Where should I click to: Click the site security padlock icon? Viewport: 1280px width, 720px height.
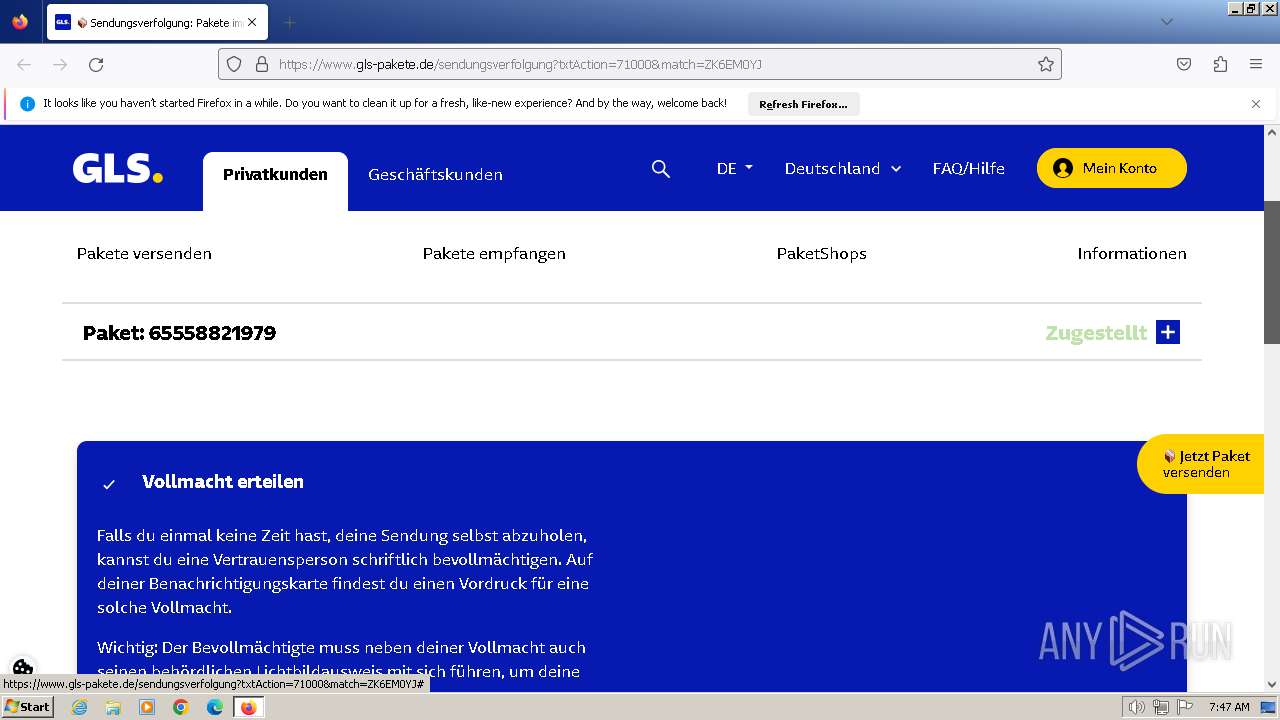(262, 64)
